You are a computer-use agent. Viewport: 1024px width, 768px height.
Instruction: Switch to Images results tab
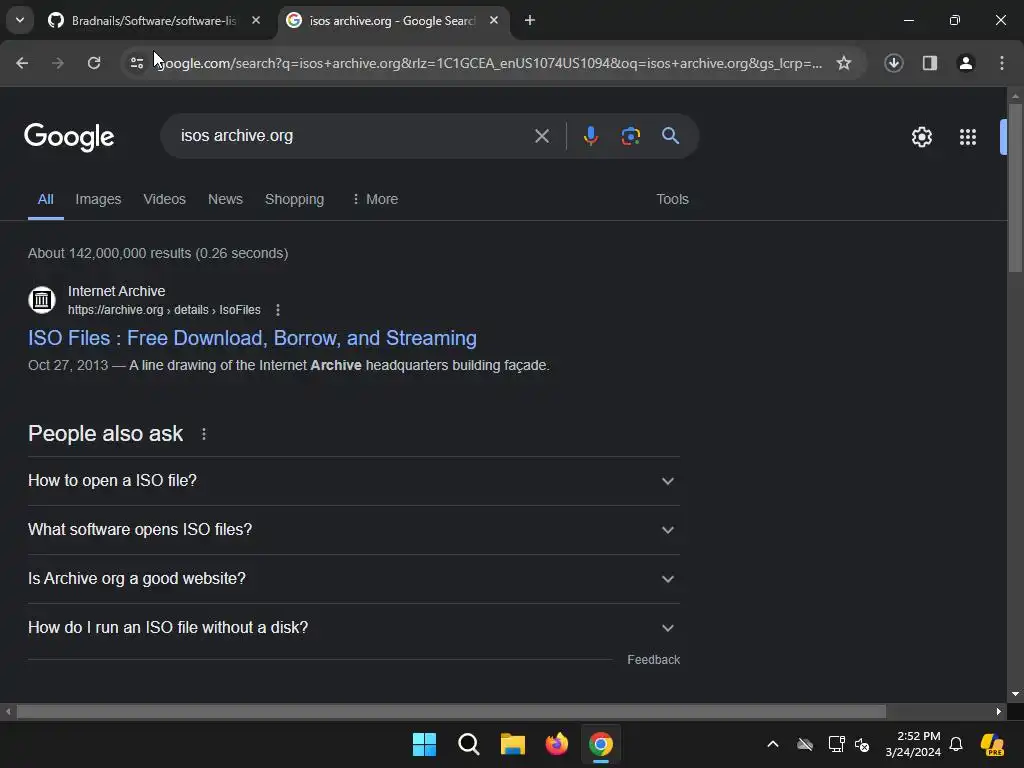(x=98, y=199)
